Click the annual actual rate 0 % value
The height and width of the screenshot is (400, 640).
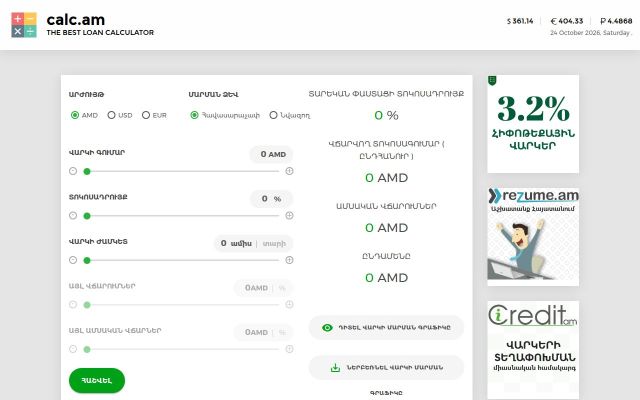pyautogui.click(x=386, y=116)
